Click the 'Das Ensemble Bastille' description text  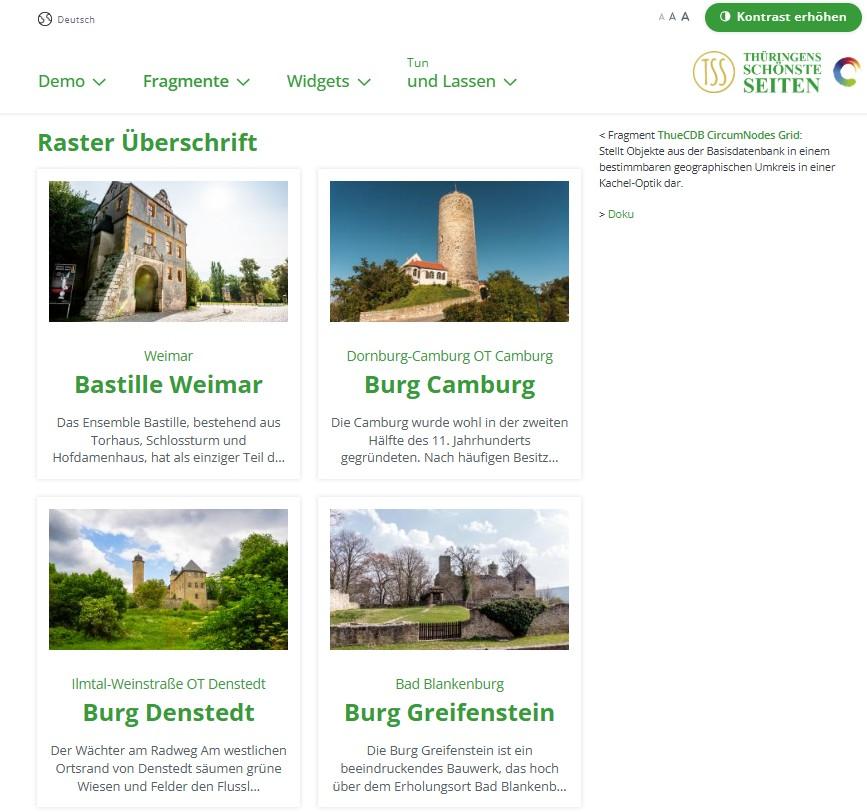click(x=169, y=440)
